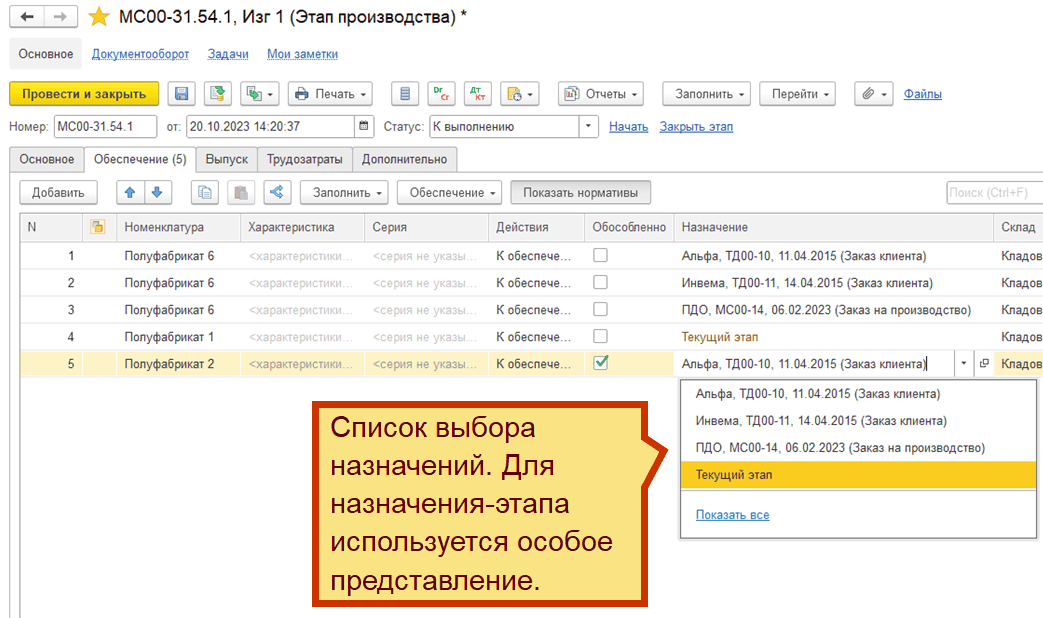Switch to the Дополнительно tab

click(x=404, y=159)
